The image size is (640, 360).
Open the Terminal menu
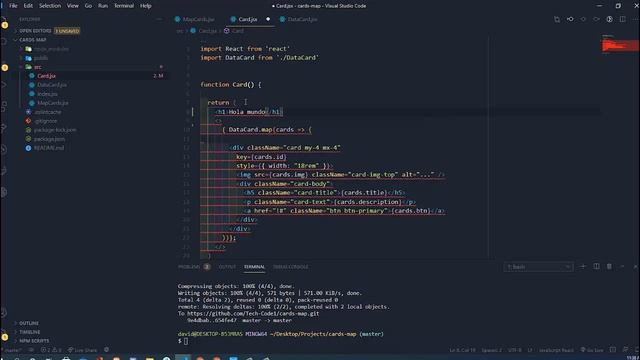coord(124,6)
